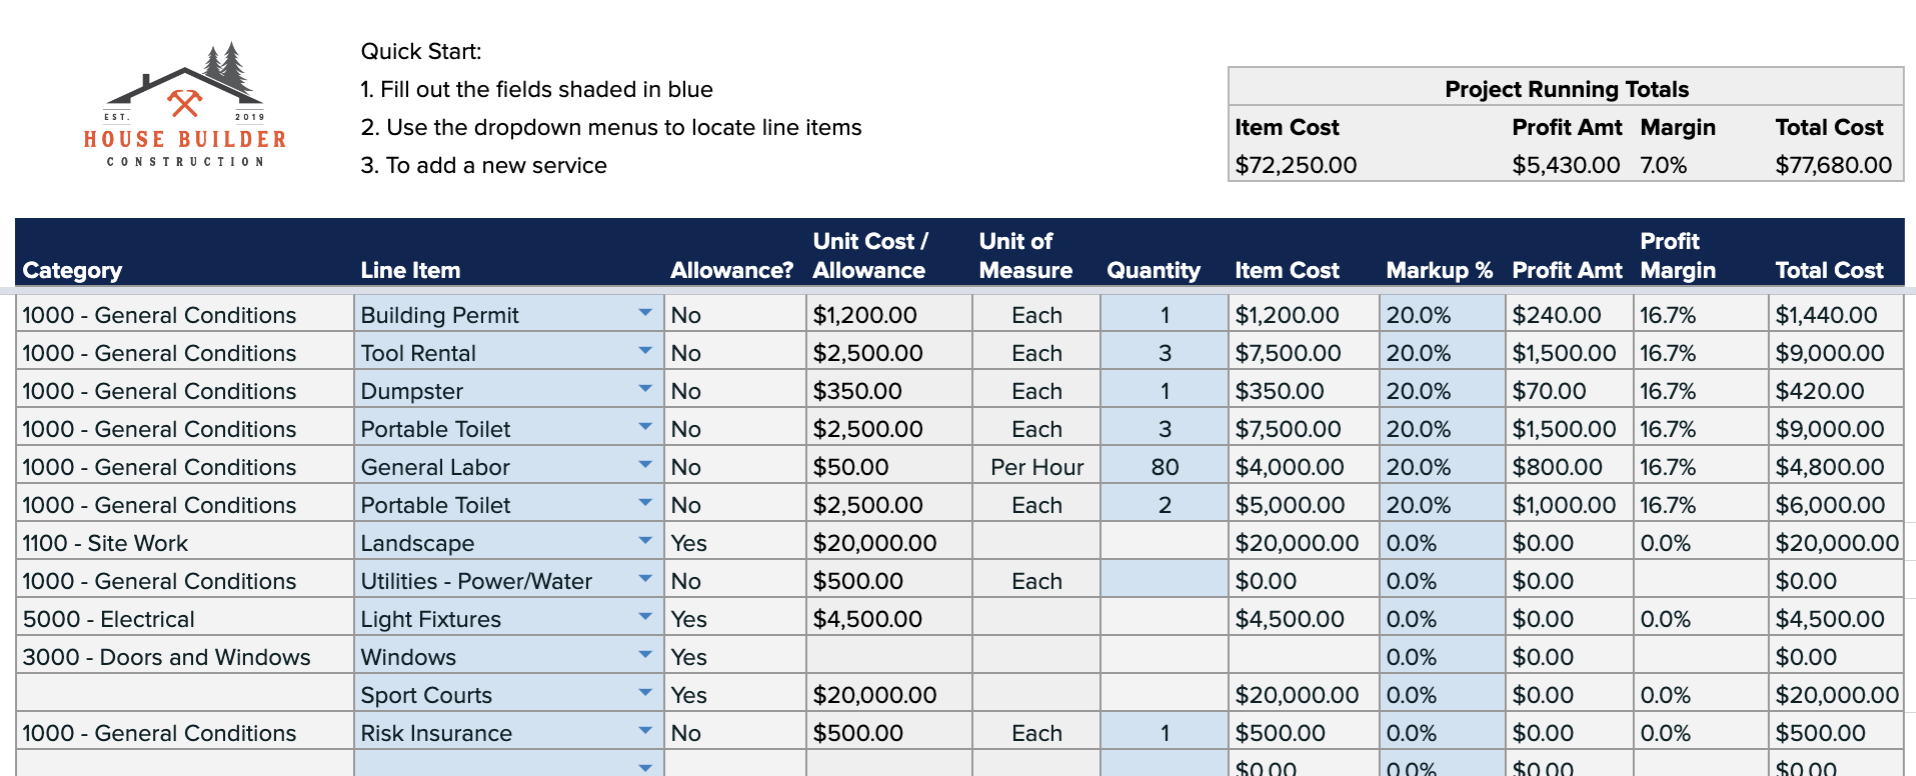Viewport: 1916px width, 776px height.
Task: Select the $5,430.00 running Profit Amt value
Action: pyautogui.click(x=1565, y=165)
